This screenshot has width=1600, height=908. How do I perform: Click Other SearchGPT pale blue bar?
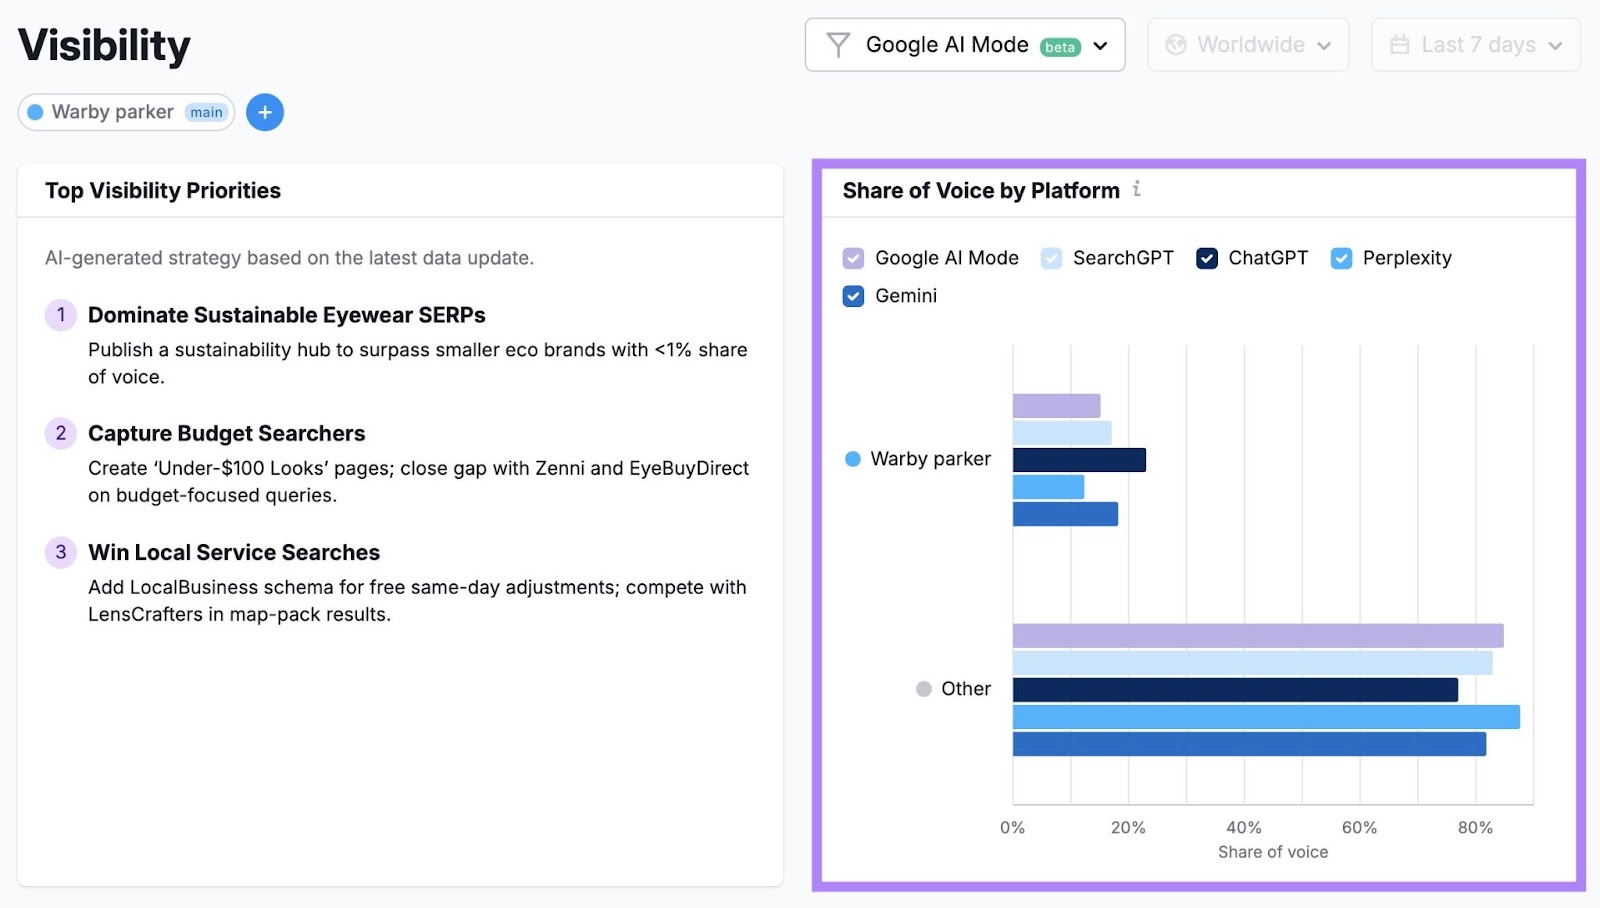[1252, 663]
